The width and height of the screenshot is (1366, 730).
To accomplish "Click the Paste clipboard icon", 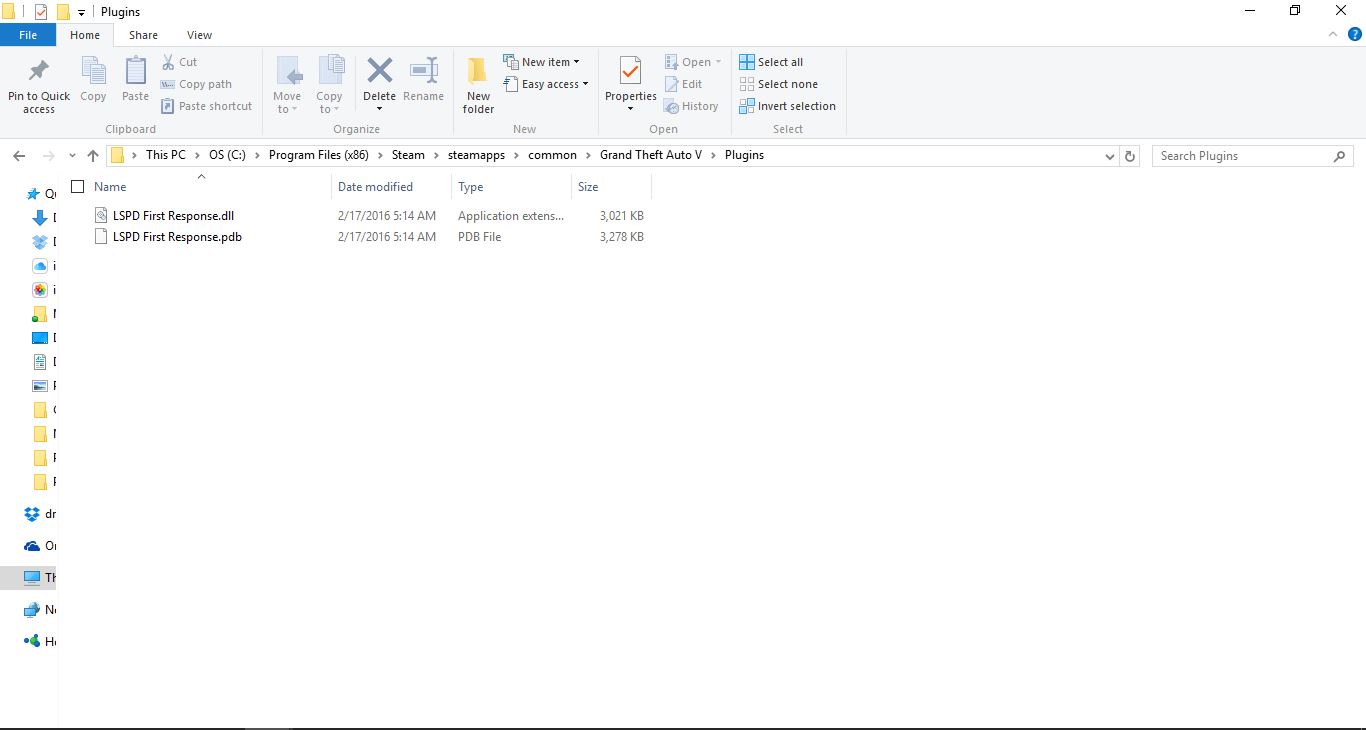I will click(135, 72).
